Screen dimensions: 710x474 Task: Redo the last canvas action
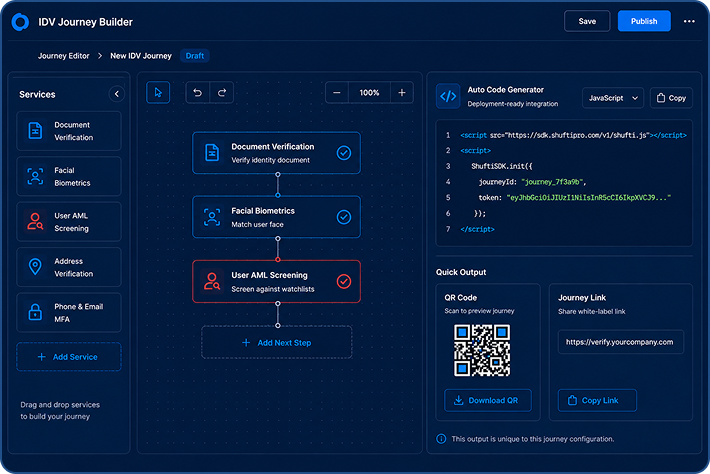[x=222, y=92]
